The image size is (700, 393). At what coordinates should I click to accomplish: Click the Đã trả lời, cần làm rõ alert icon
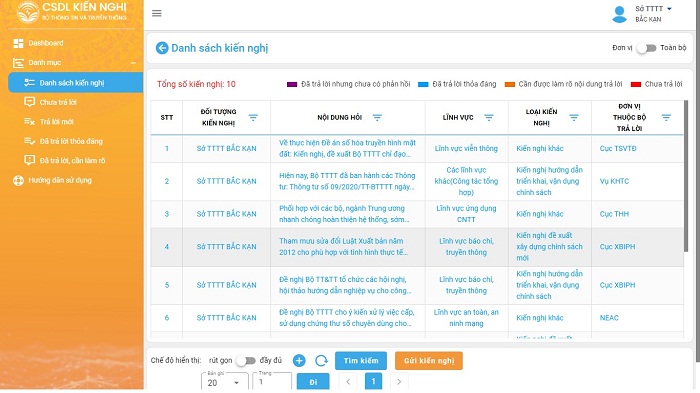(x=29, y=160)
